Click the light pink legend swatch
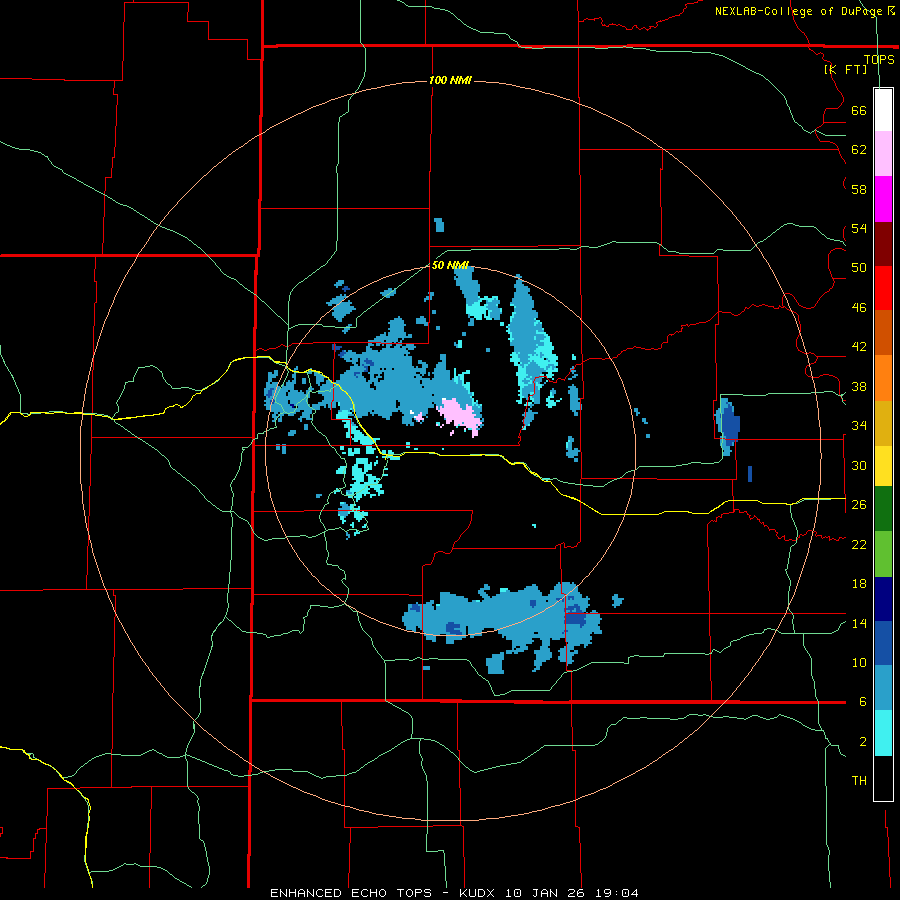The image size is (900, 900). coord(883,154)
